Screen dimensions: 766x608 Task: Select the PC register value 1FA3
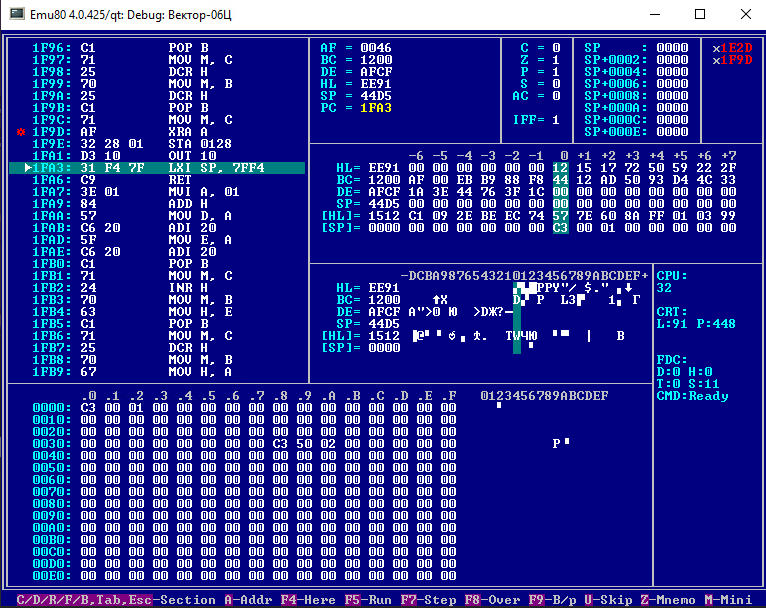click(376, 108)
